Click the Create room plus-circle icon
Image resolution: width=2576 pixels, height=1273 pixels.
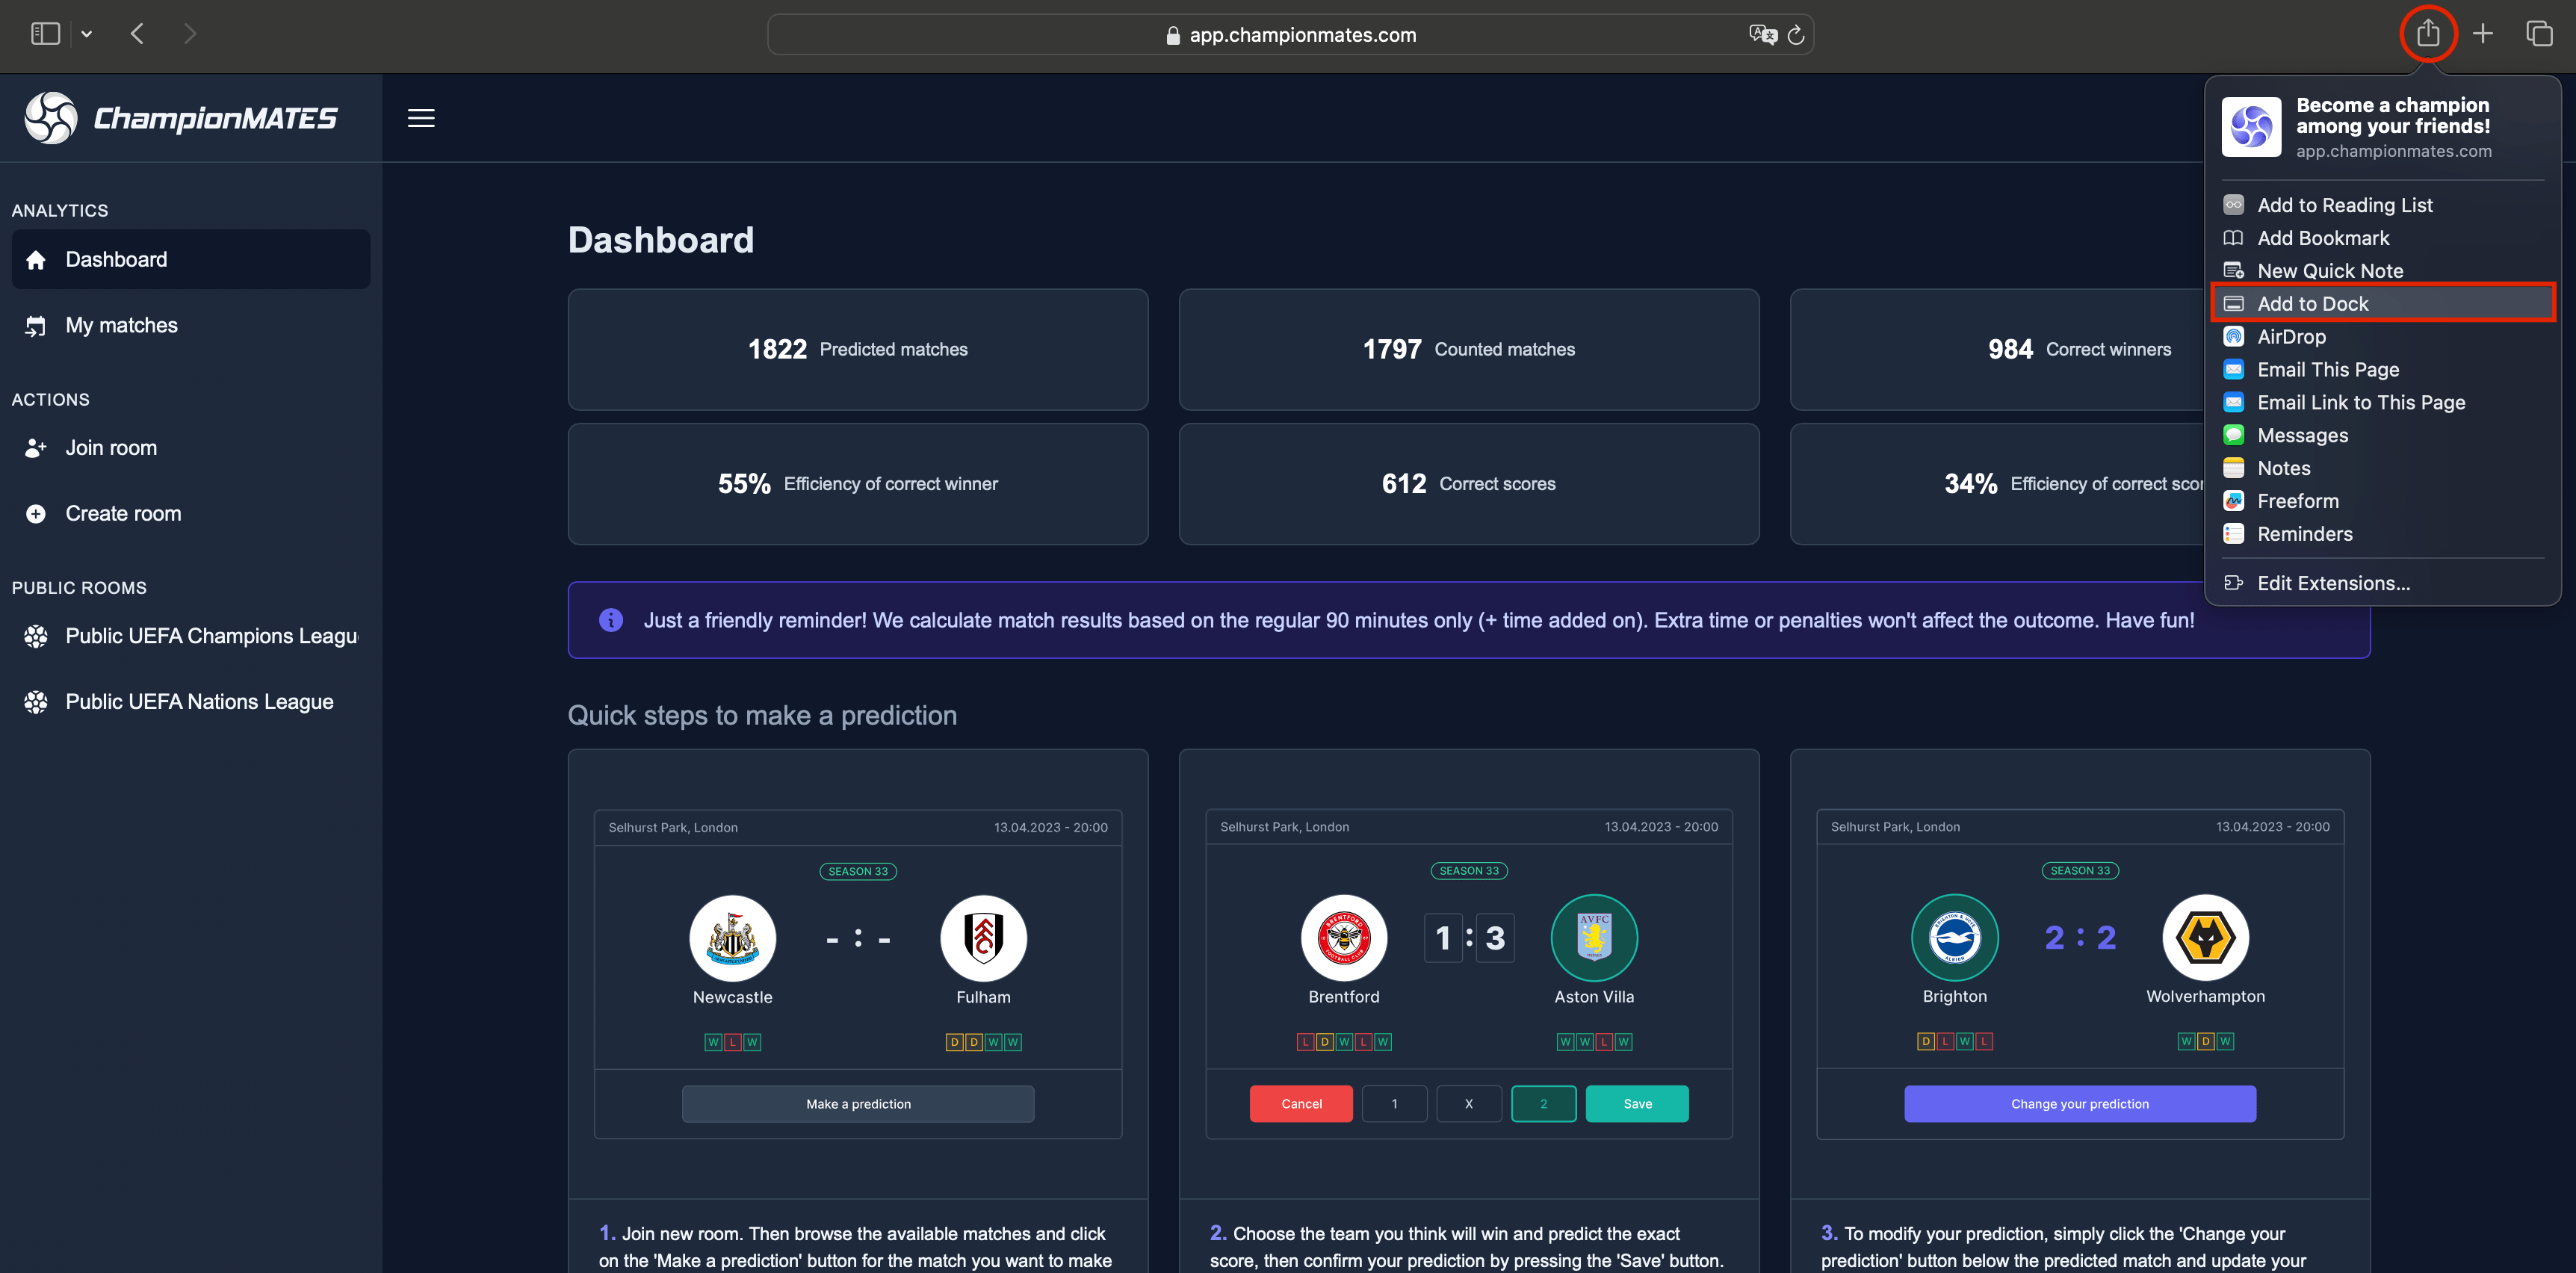tap(36, 514)
